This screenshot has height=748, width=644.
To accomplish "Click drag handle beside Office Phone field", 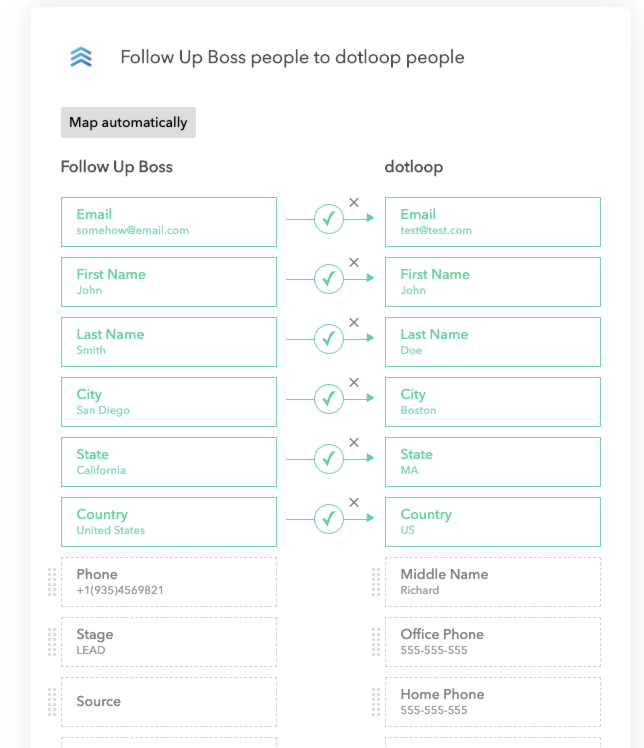I will click(x=376, y=642).
